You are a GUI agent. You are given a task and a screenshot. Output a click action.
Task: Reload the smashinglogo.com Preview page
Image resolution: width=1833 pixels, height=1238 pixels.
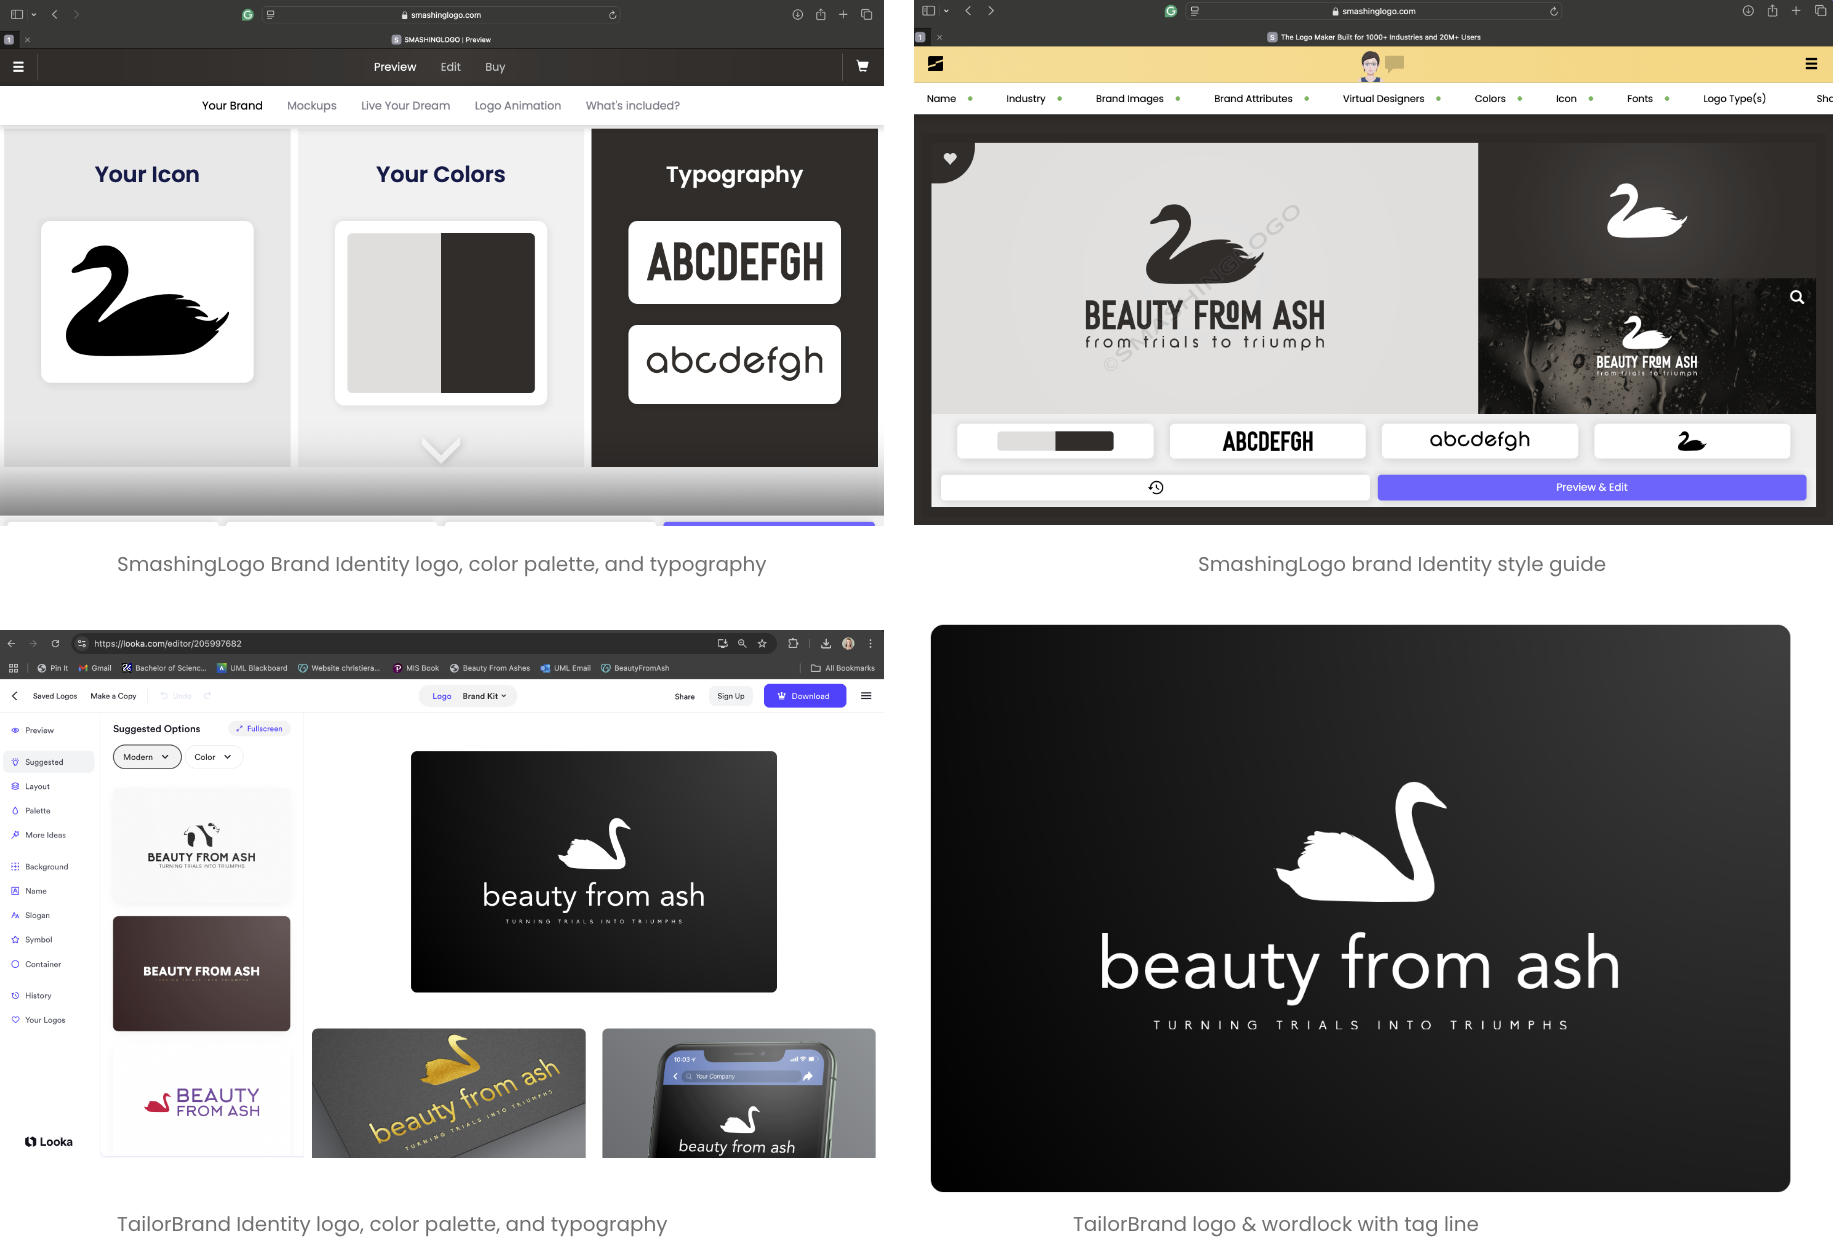coord(612,15)
